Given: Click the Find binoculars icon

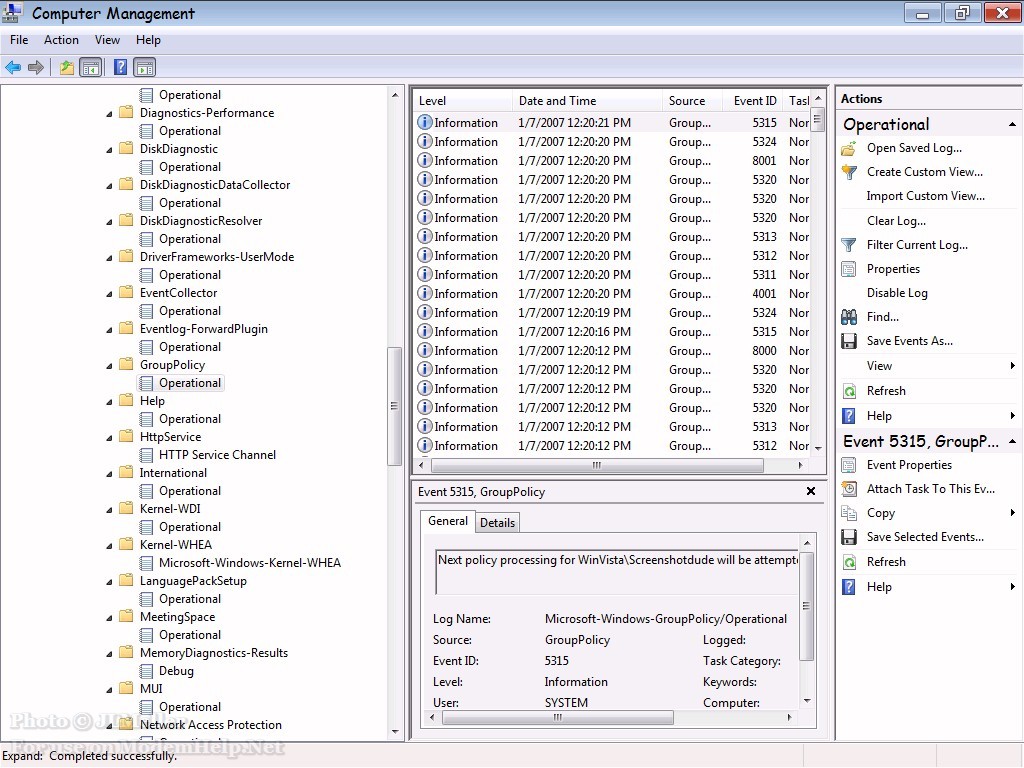Looking at the screenshot, I should click(849, 317).
